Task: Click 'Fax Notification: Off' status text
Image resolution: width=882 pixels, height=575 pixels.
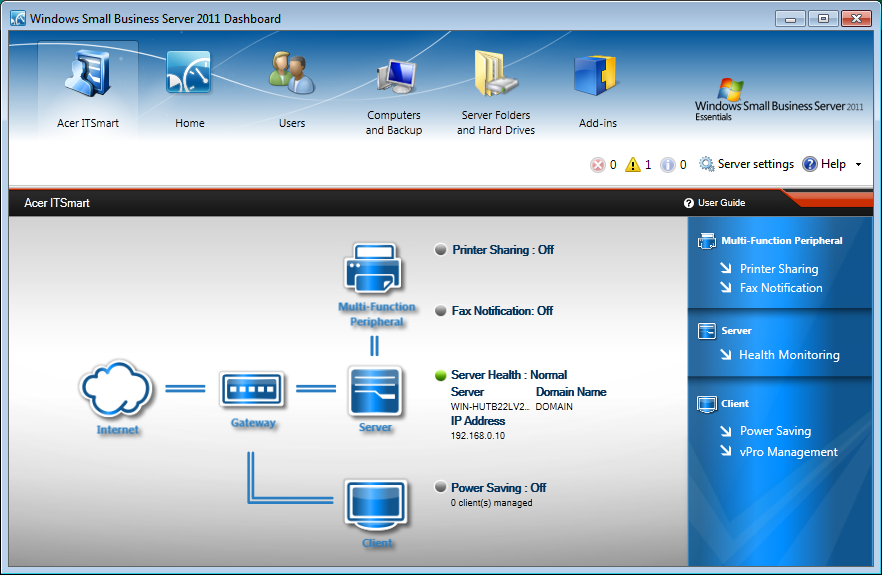Action: coord(502,311)
